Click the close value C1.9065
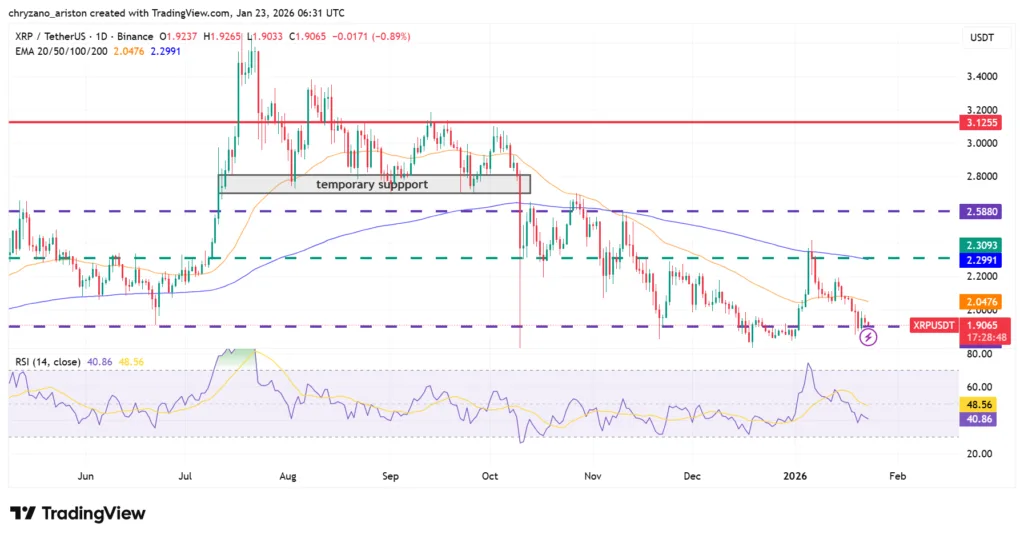This screenshot has height=539, width=1024. pos(308,37)
